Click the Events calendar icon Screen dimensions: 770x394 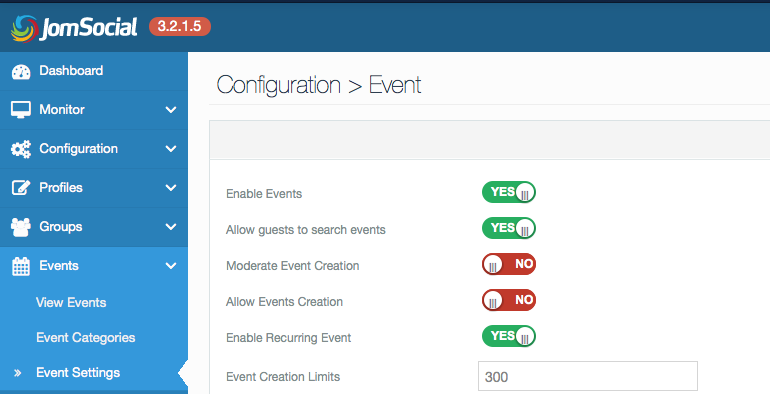click(21, 266)
